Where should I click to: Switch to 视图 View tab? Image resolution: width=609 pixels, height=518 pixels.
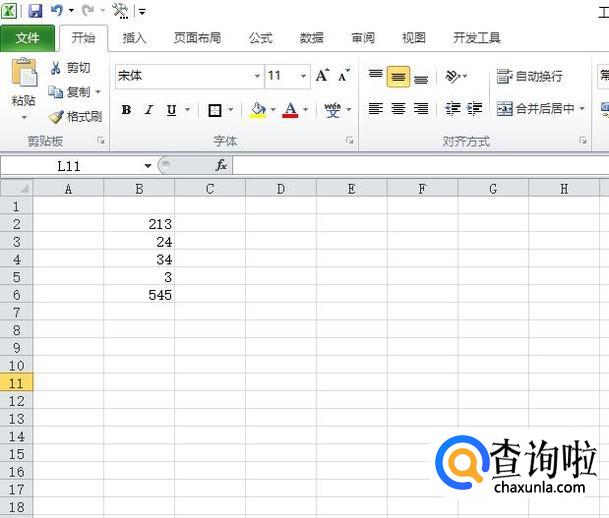[x=414, y=38]
